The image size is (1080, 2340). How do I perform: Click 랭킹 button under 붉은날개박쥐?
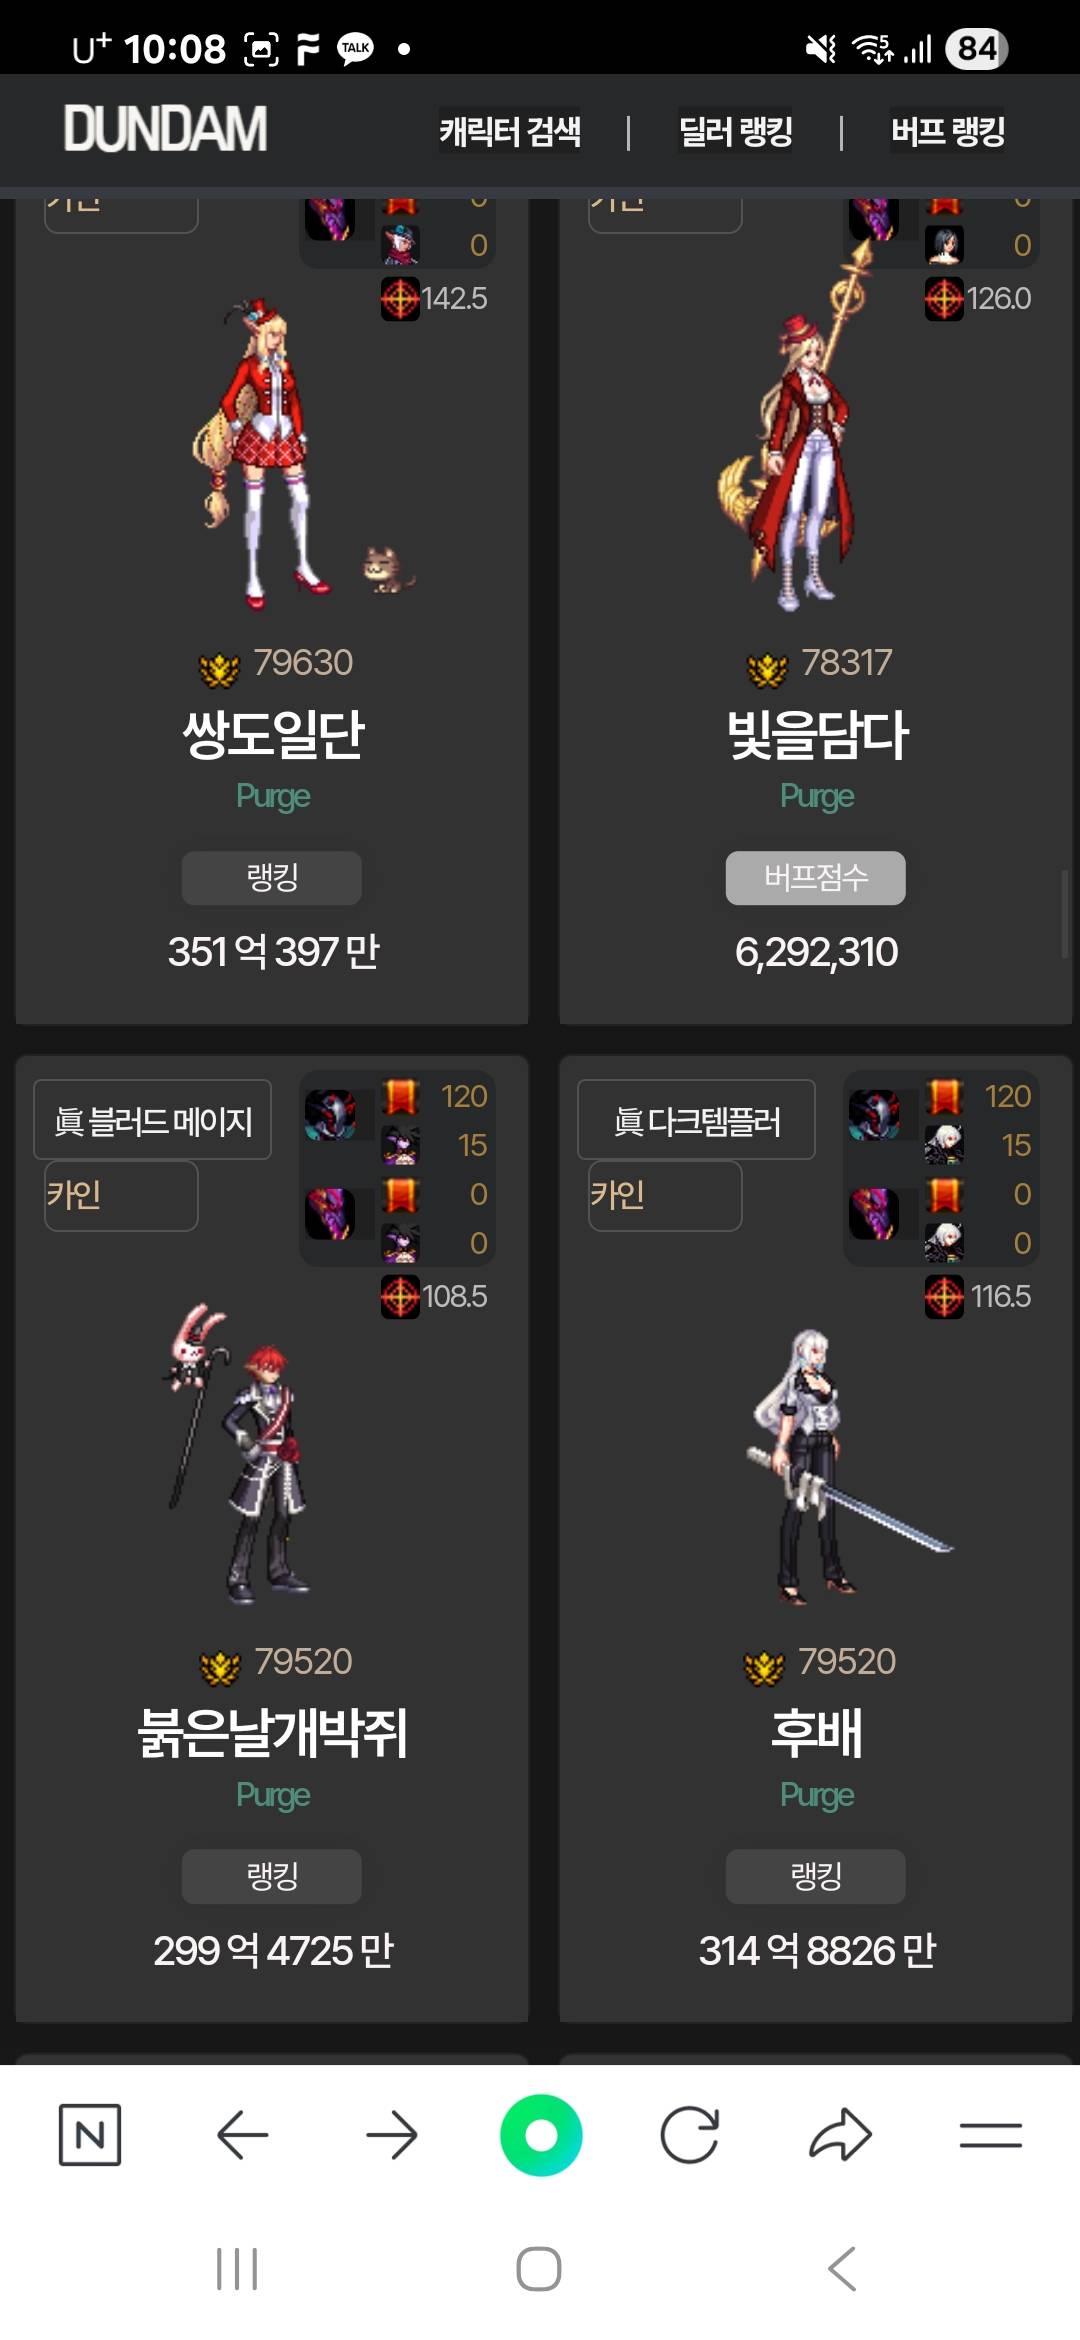click(x=272, y=1876)
